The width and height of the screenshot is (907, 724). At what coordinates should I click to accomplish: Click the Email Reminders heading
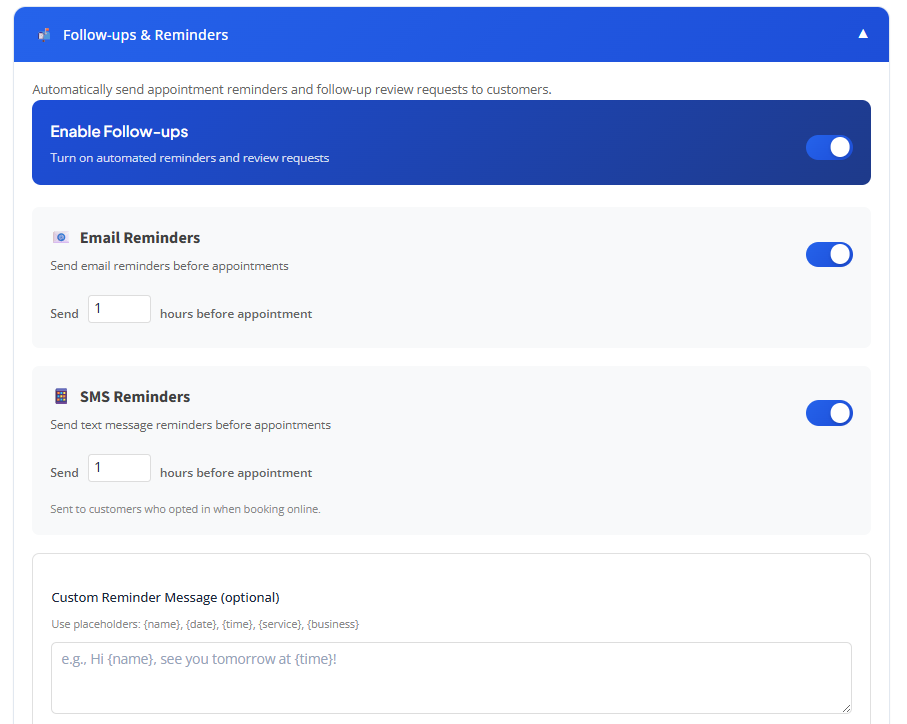[140, 238]
